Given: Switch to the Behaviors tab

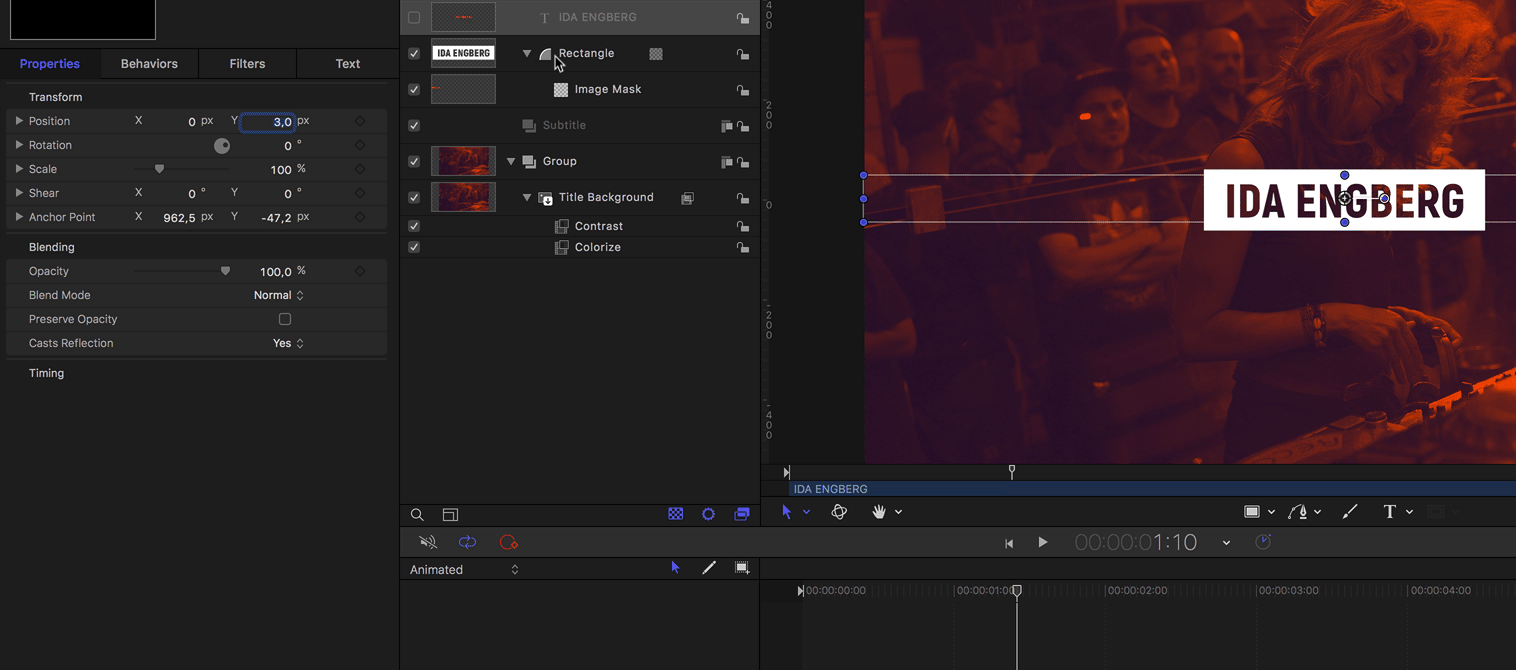Looking at the screenshot, I should 149,63.
